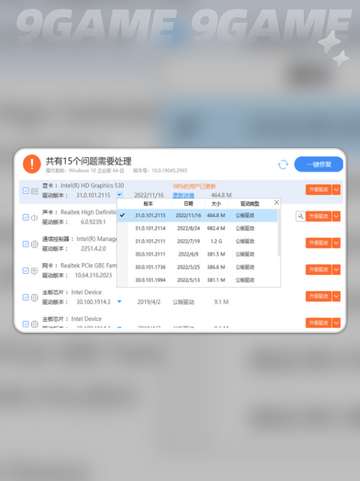Expand the orange arrow in the Intel Device 2019/4/2 row
Screen dimensions: 360x481
coord(336,296)
